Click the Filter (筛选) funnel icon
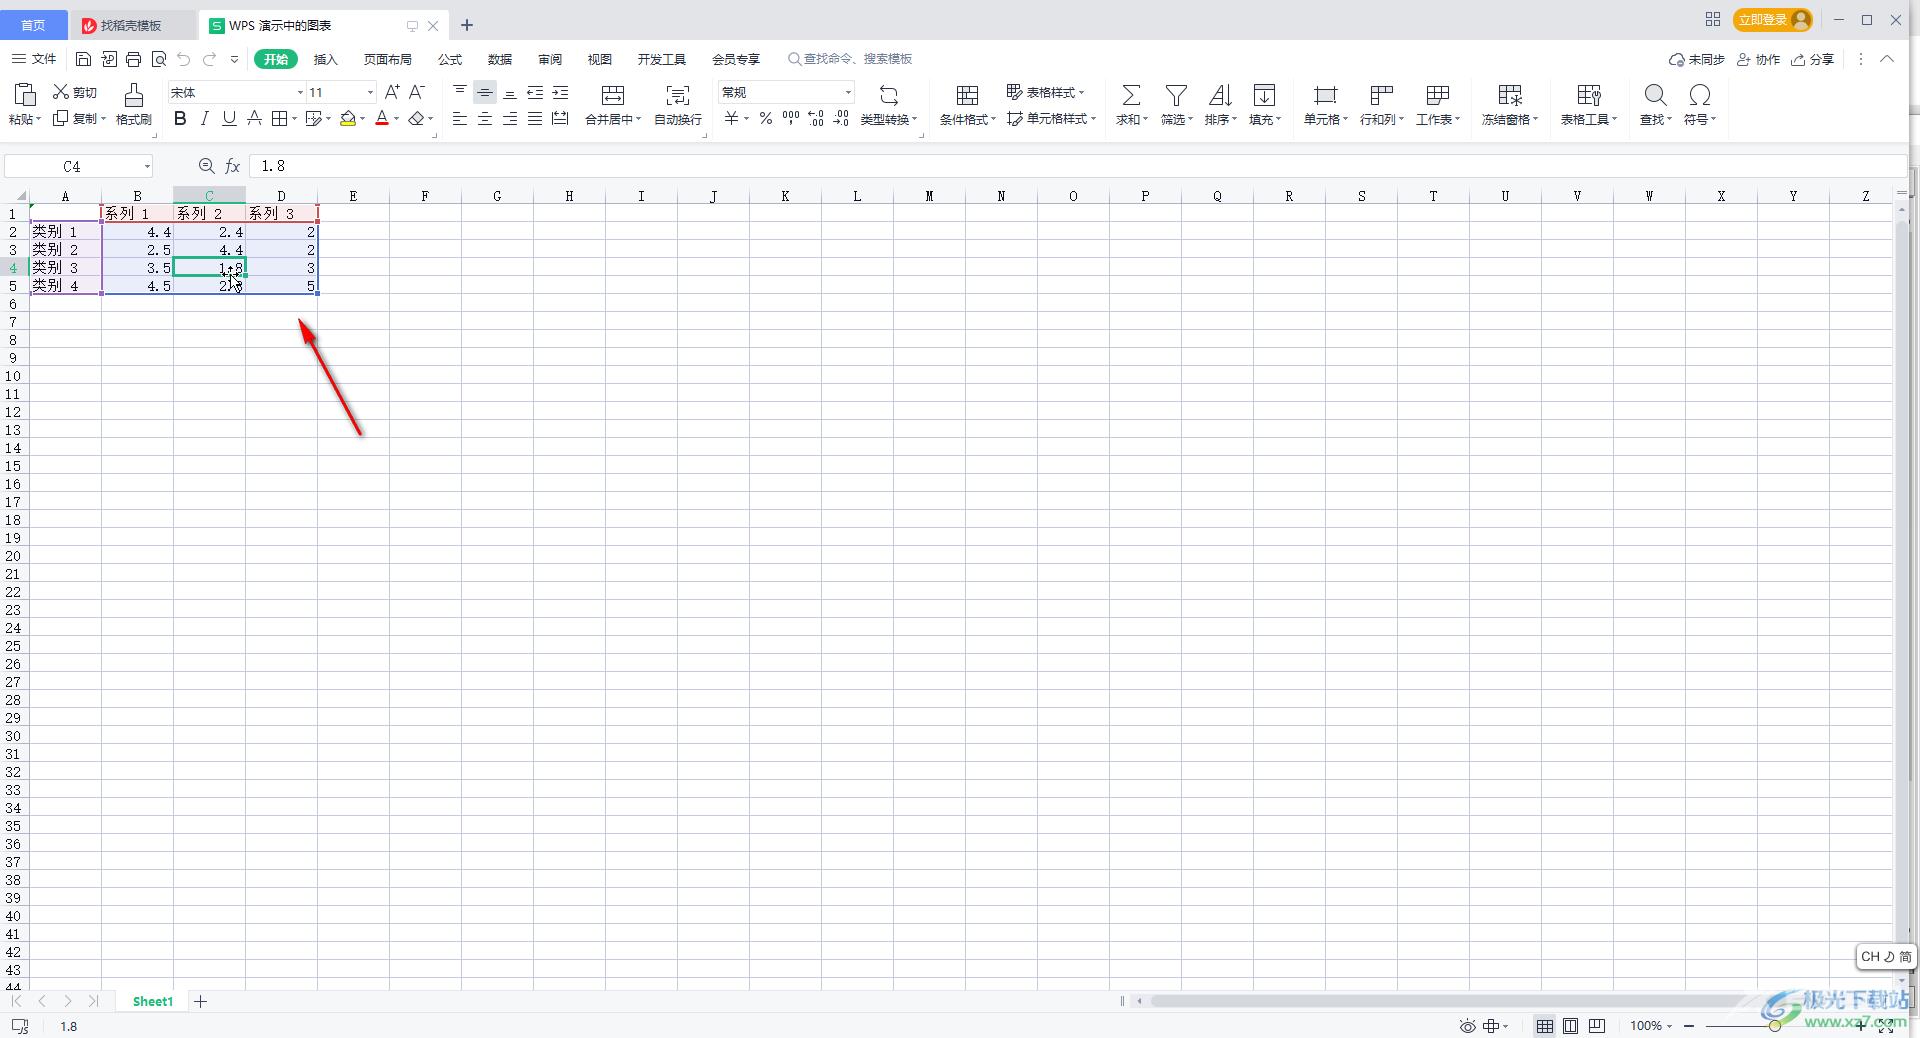 click(1176, 95)
